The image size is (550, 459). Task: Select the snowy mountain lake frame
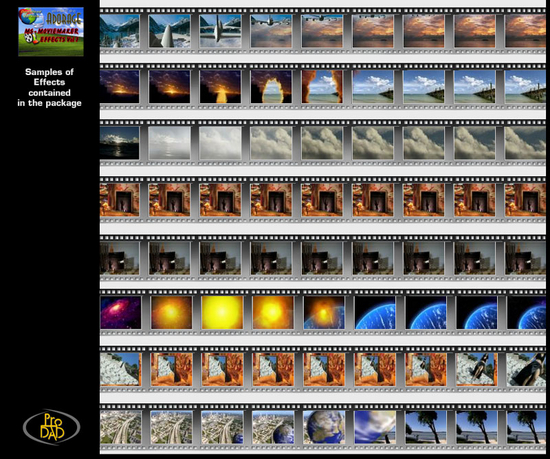click(x=119, y=31)
